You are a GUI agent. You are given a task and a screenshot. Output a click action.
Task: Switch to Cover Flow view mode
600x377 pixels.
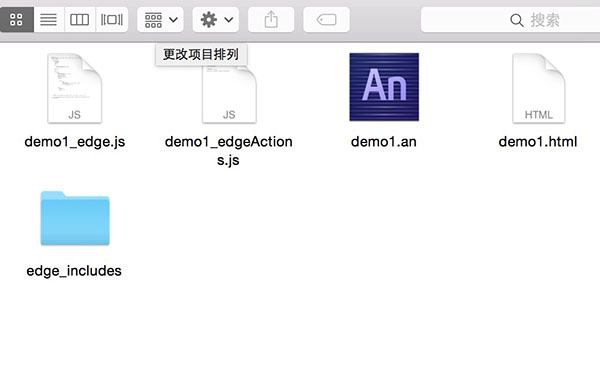112,20
